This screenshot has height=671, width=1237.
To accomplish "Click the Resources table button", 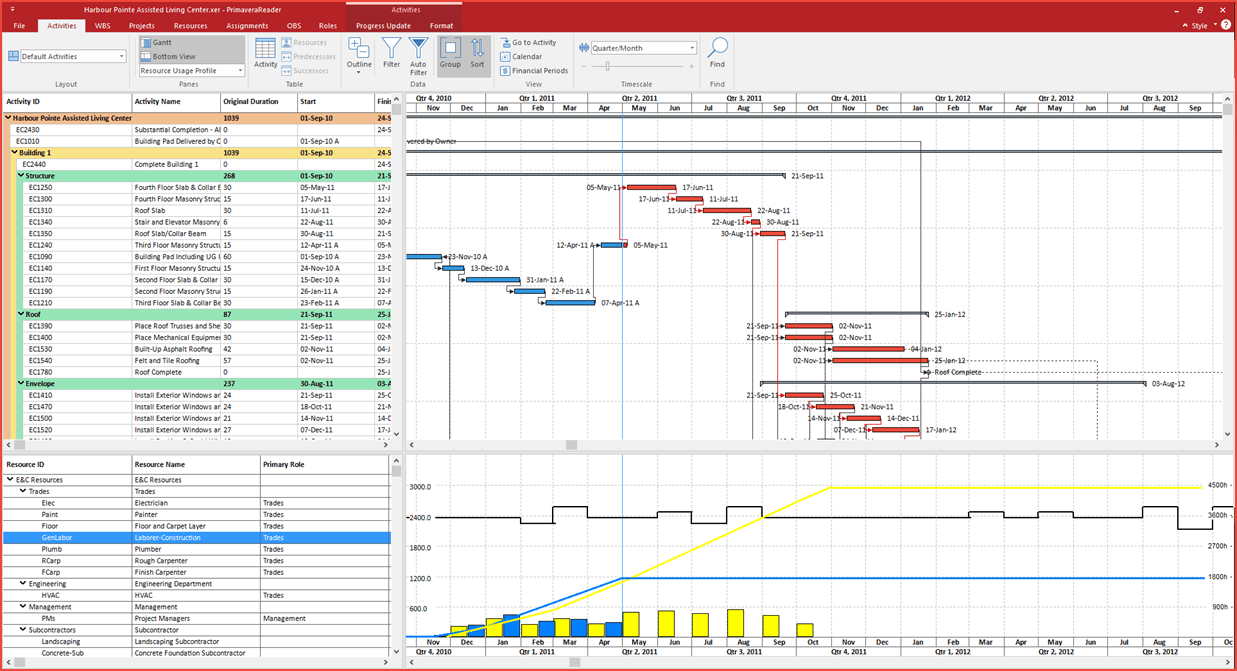I will pyautogui.click(x=304, y=43).
